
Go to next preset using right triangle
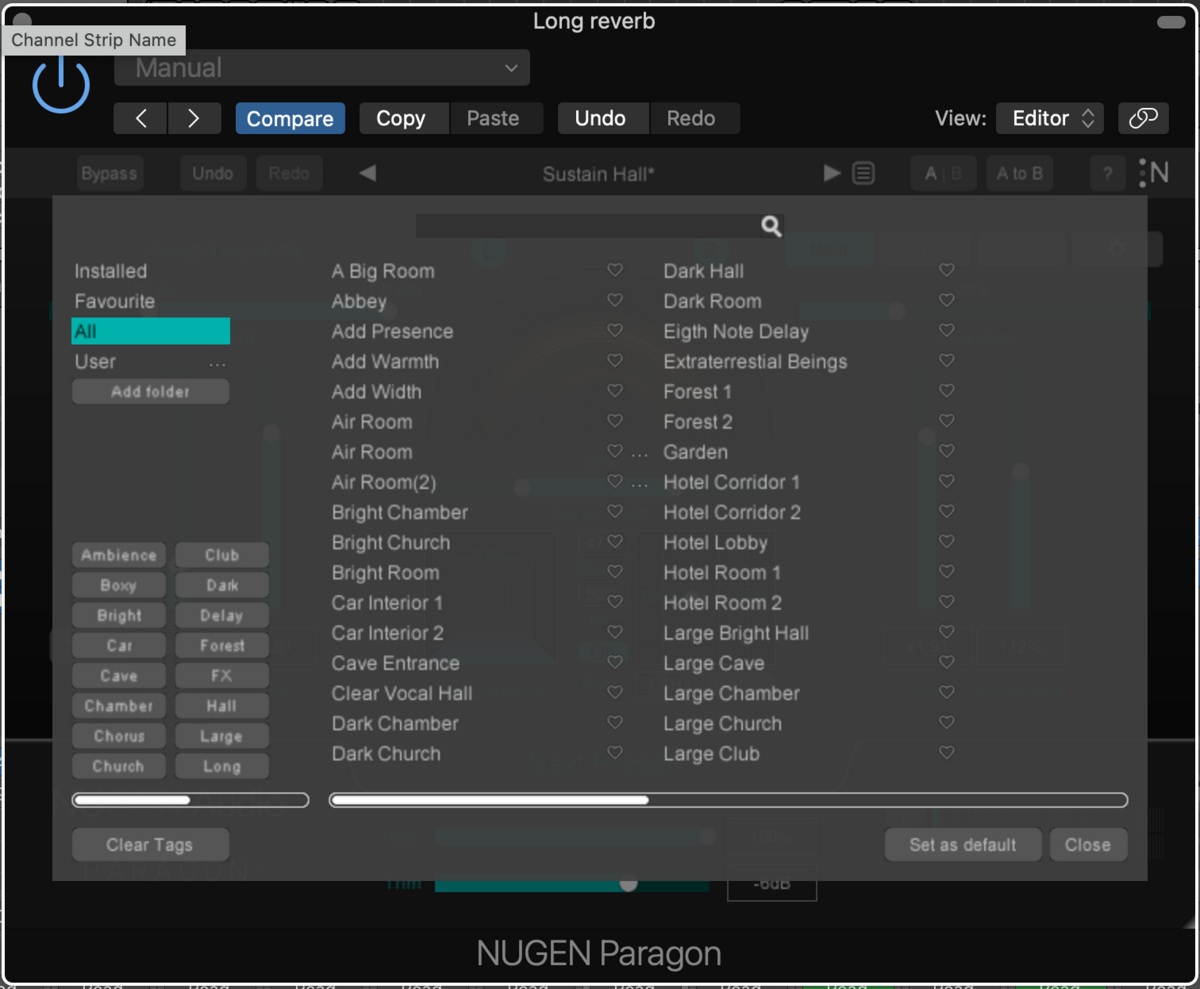[831, 173]
